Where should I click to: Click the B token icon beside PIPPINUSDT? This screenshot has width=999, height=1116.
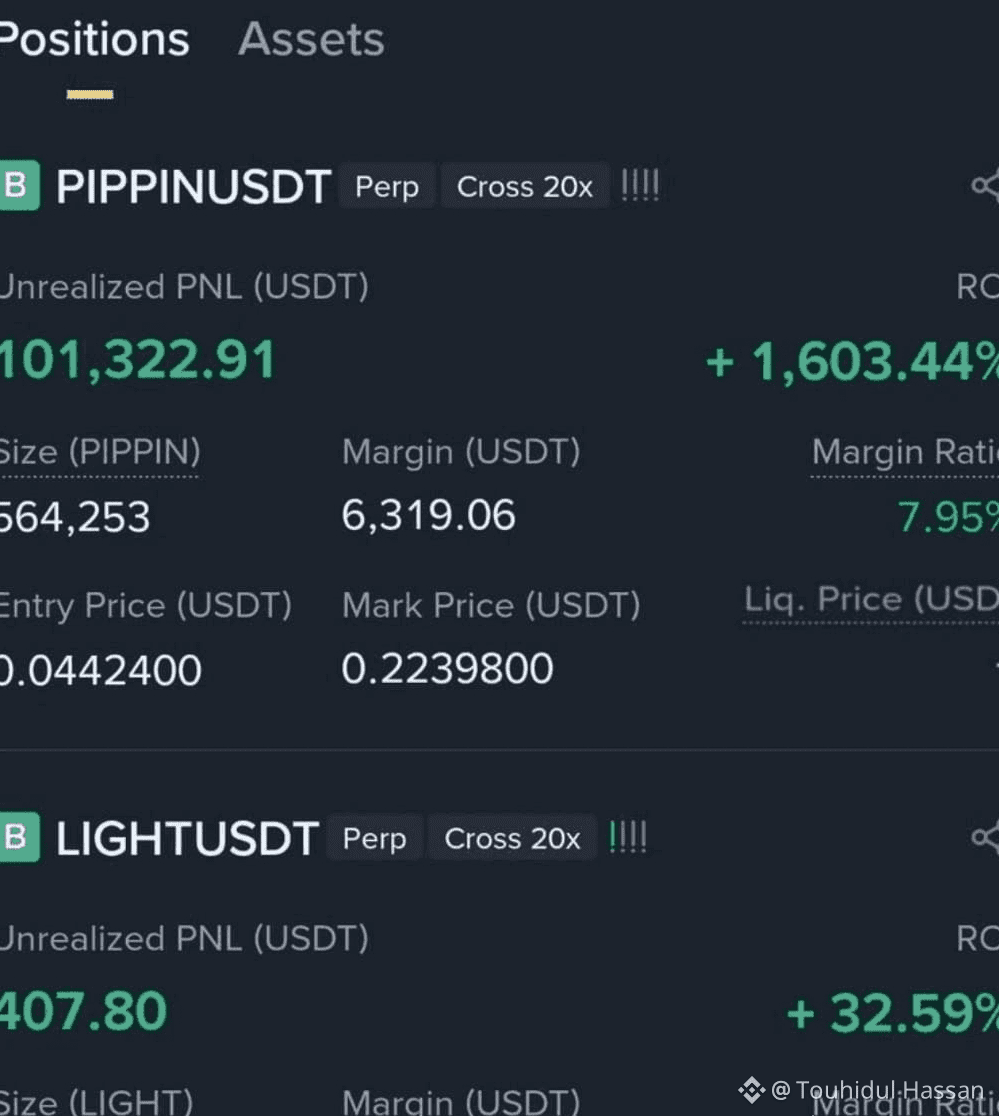(x=17, y=186)
